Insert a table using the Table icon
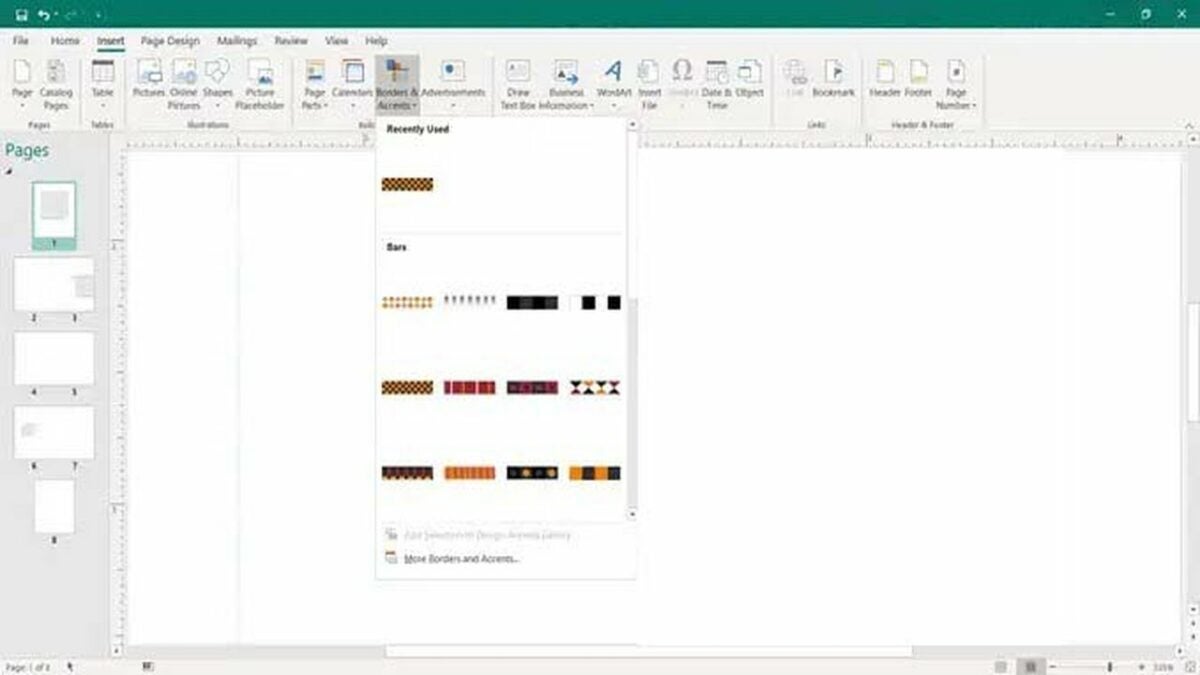This screenshot has width=1200, height=675. (103, 82)
